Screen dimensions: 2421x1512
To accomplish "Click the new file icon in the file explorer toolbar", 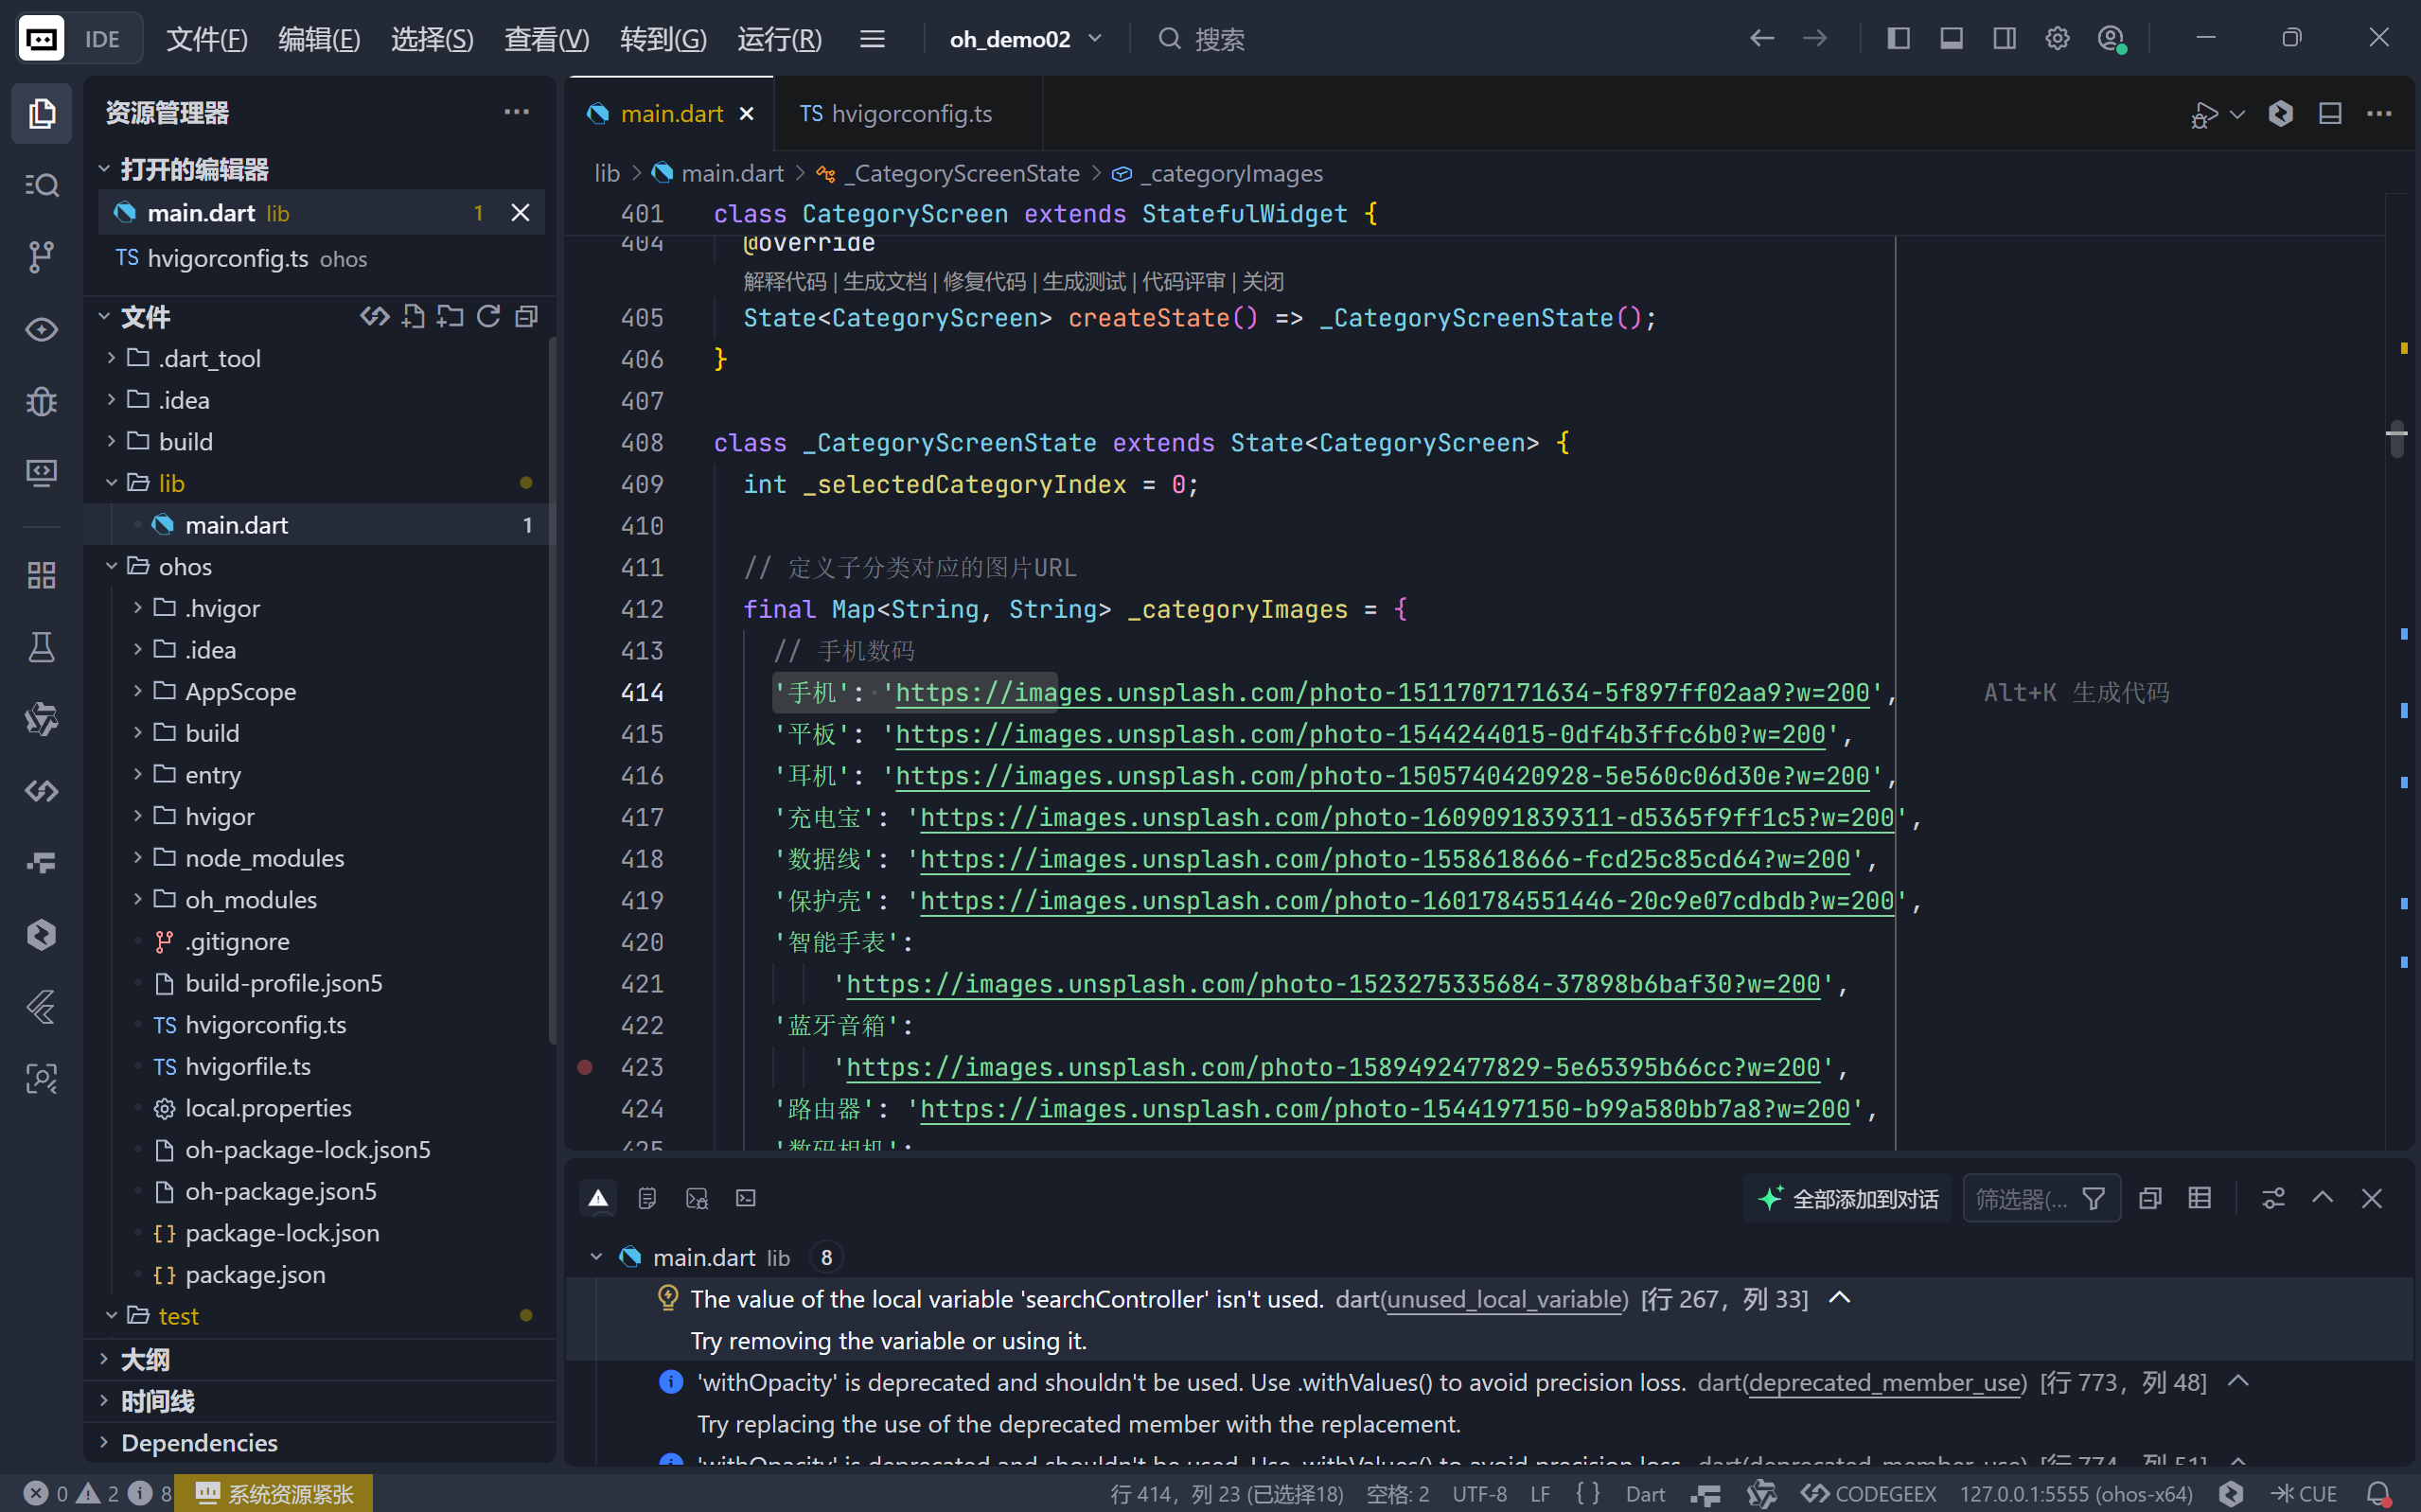I will tap(413, 317).
